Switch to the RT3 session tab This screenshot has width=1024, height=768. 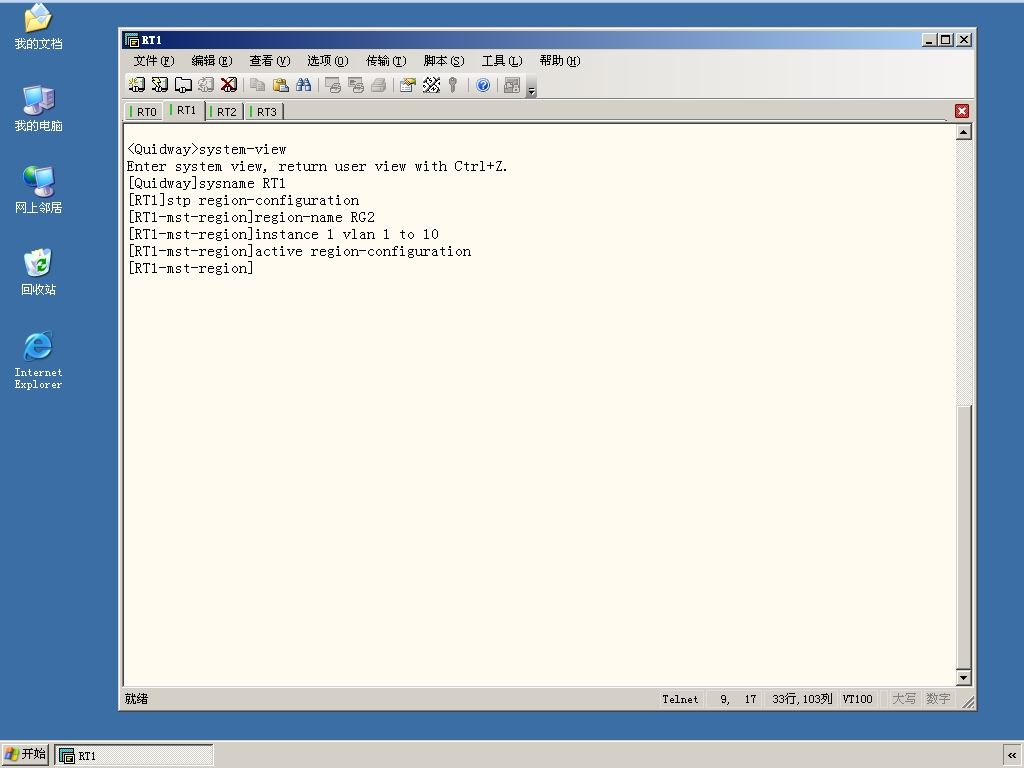click(264, 112)
